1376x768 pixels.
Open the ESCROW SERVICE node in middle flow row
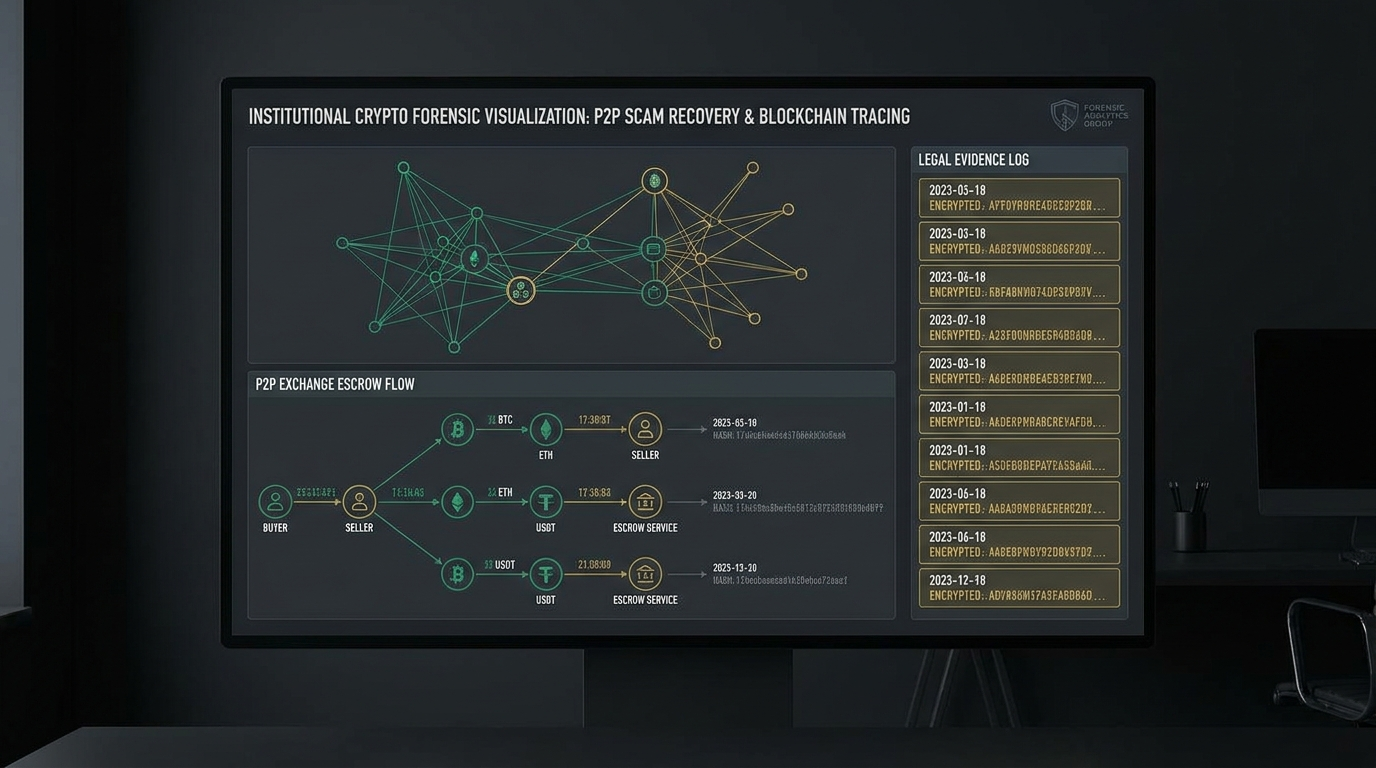[x=645, y=501]
